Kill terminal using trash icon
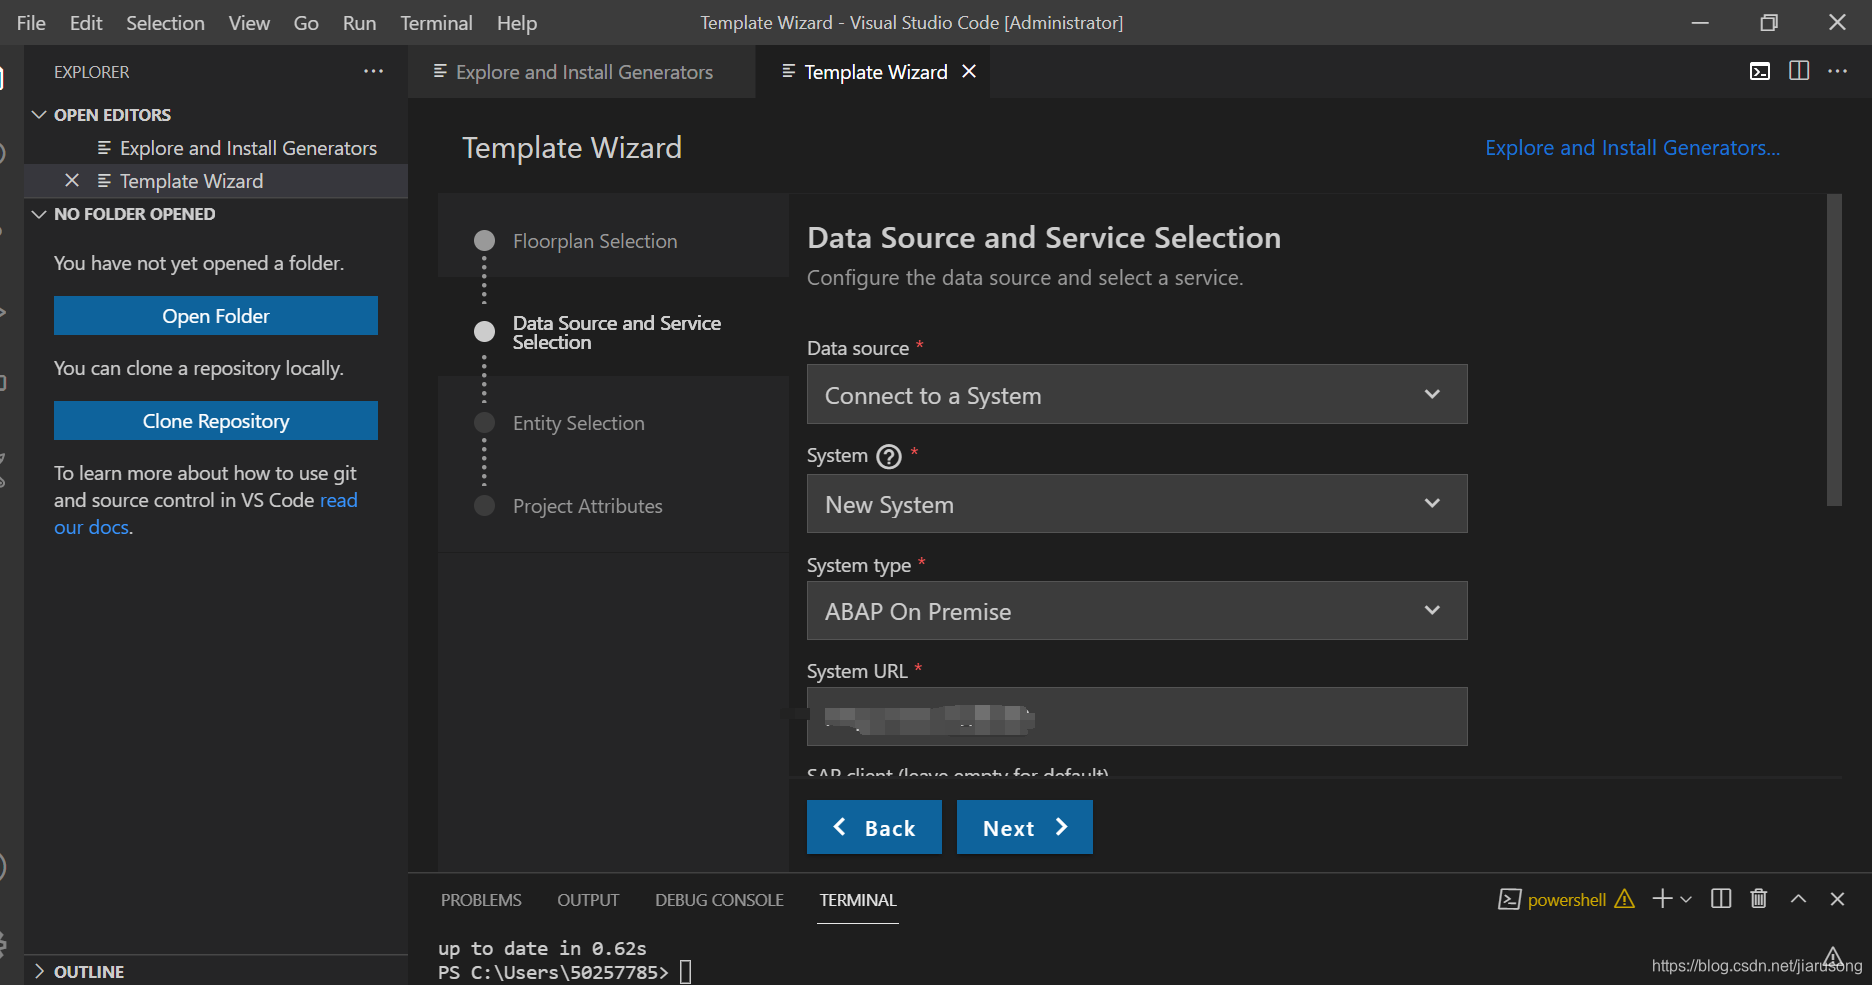The image size is (1872, 985). point(1759,899)
